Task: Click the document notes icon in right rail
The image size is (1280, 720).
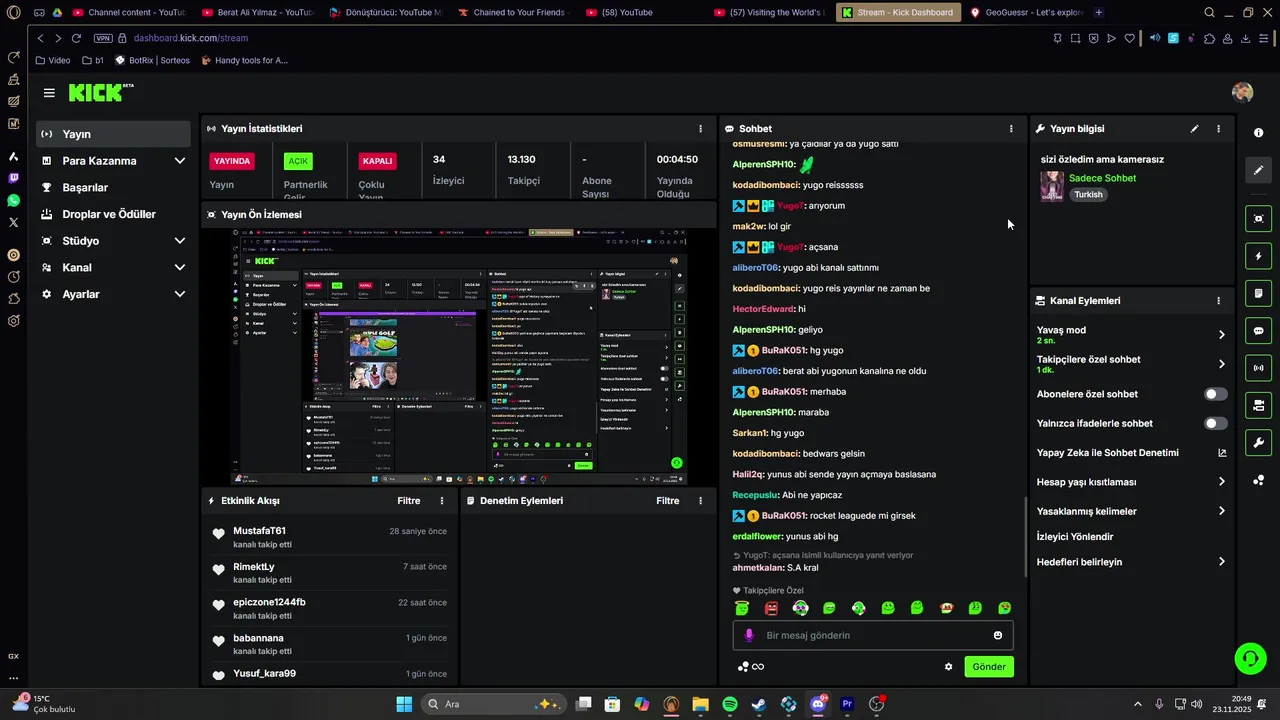Action: coord(1258,293)
